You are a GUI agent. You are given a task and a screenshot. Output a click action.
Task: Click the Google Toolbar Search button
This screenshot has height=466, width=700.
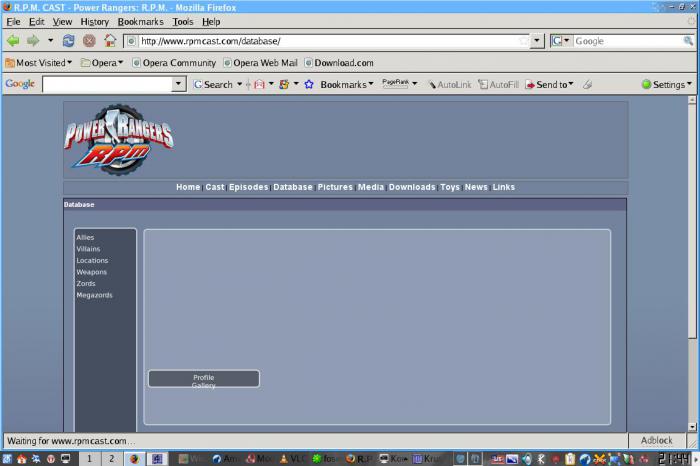click(213, 84)
